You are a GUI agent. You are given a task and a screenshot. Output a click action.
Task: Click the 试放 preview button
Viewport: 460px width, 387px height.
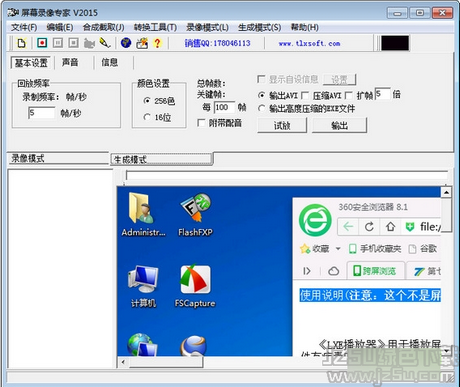point(282,126)
